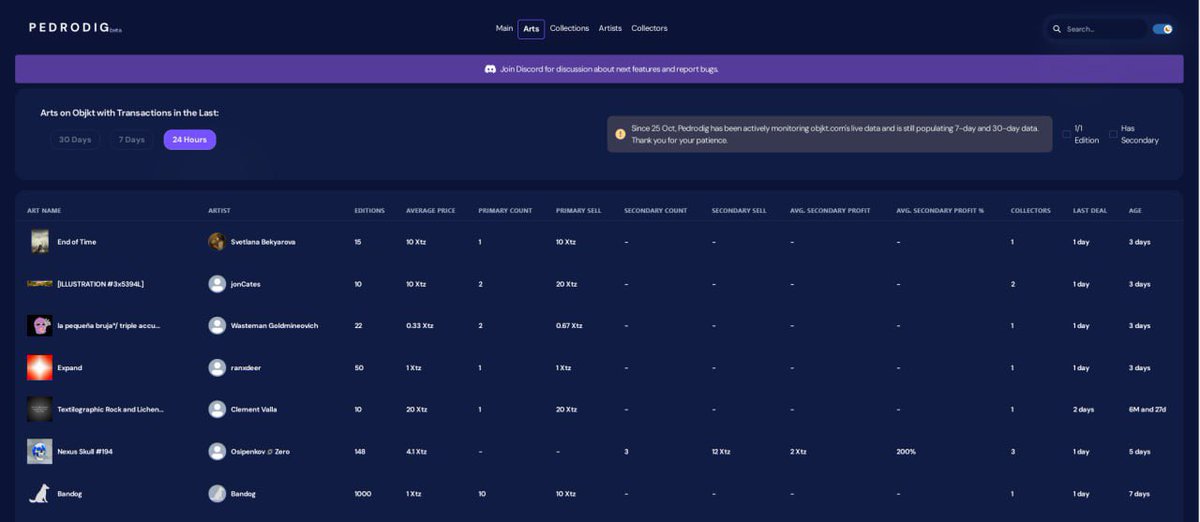Open artist jonCates name link

point(246,284)
